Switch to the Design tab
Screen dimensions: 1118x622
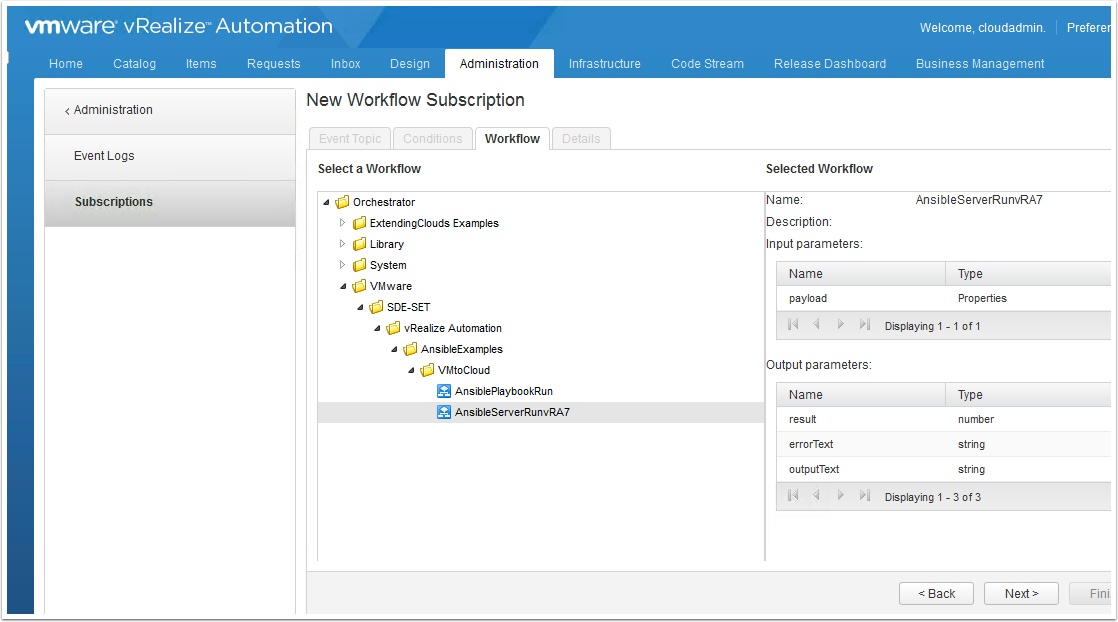tap(410, 63)
